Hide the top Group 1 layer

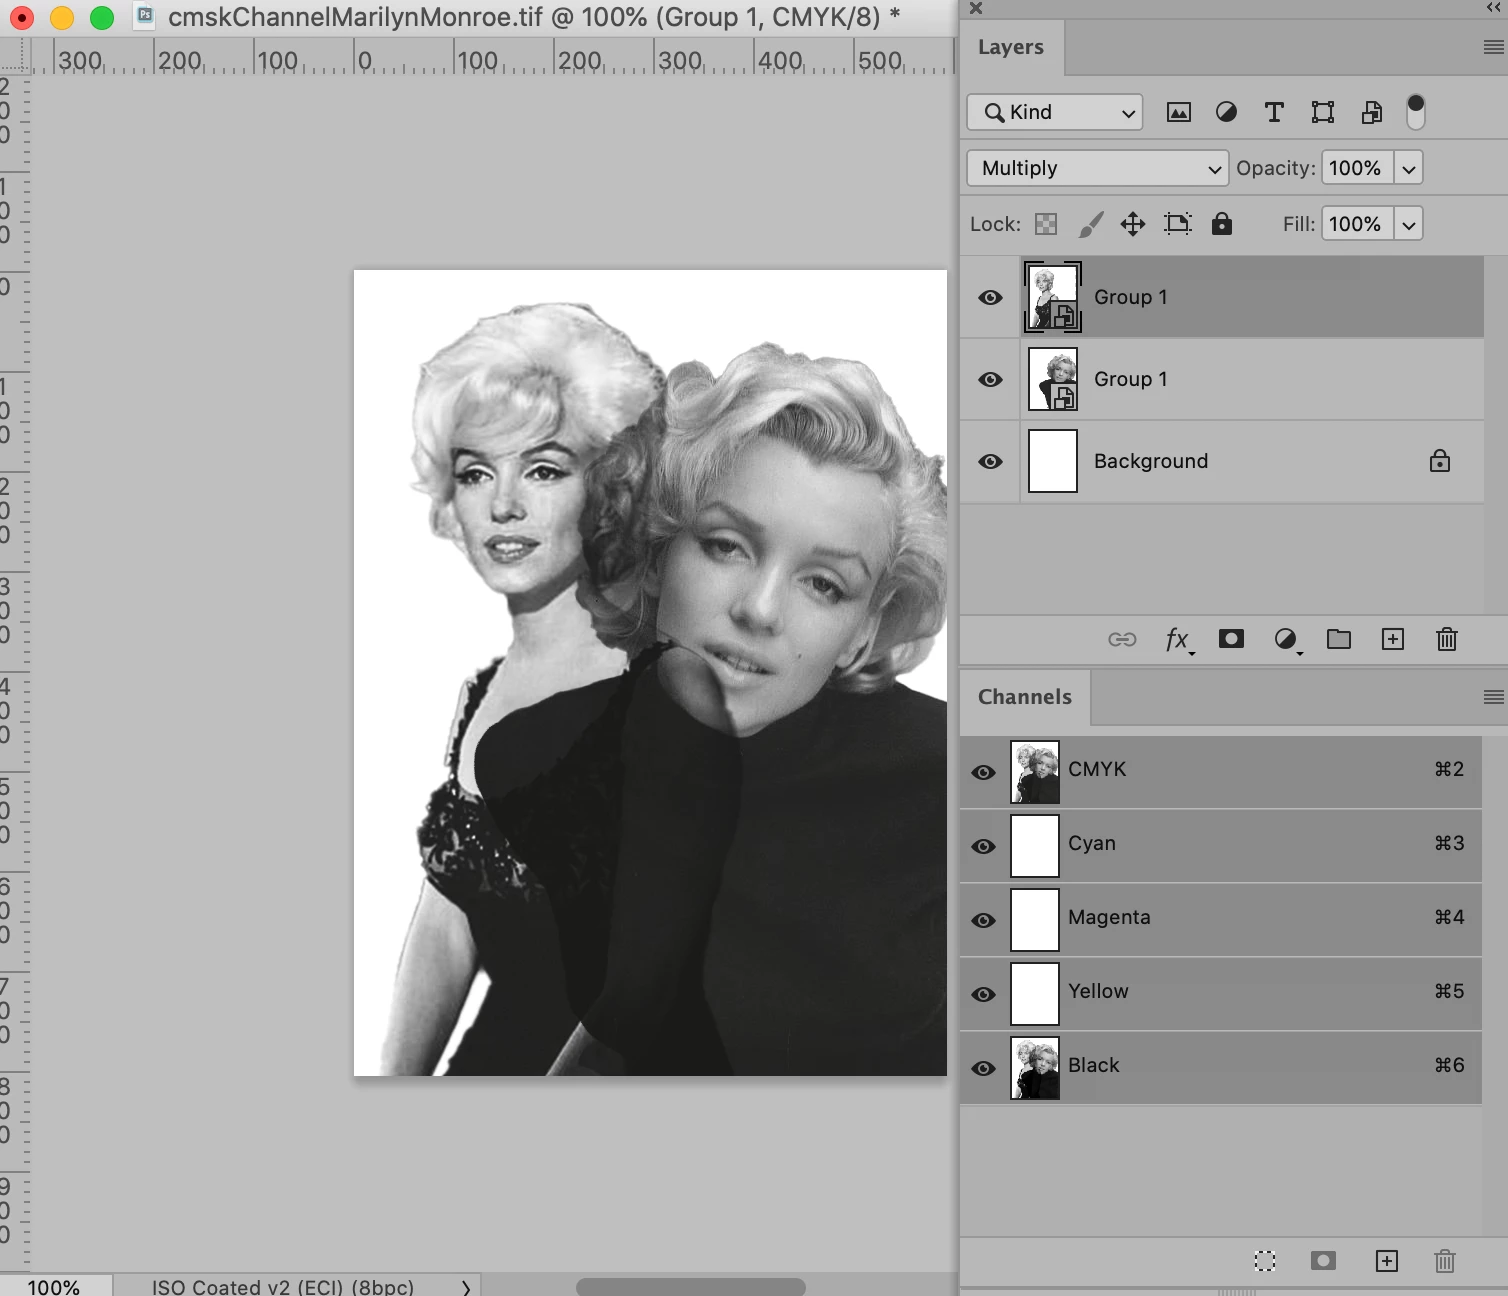(991, 298)
